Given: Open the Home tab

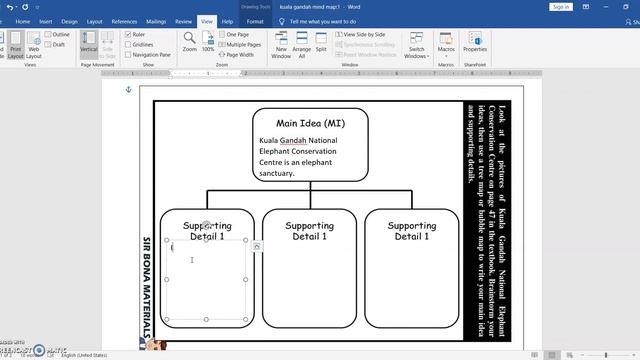Looking at the screenshot, I should (23, 22).
